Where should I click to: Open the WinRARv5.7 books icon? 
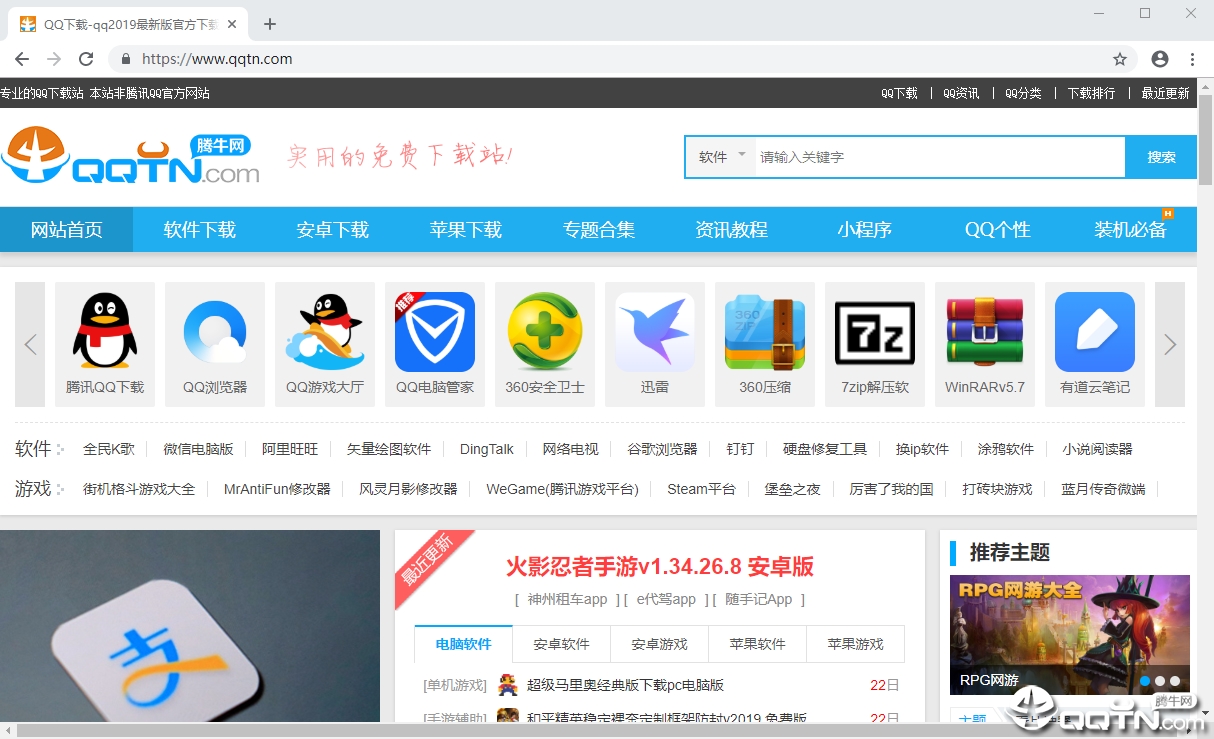tap(985, 332)
